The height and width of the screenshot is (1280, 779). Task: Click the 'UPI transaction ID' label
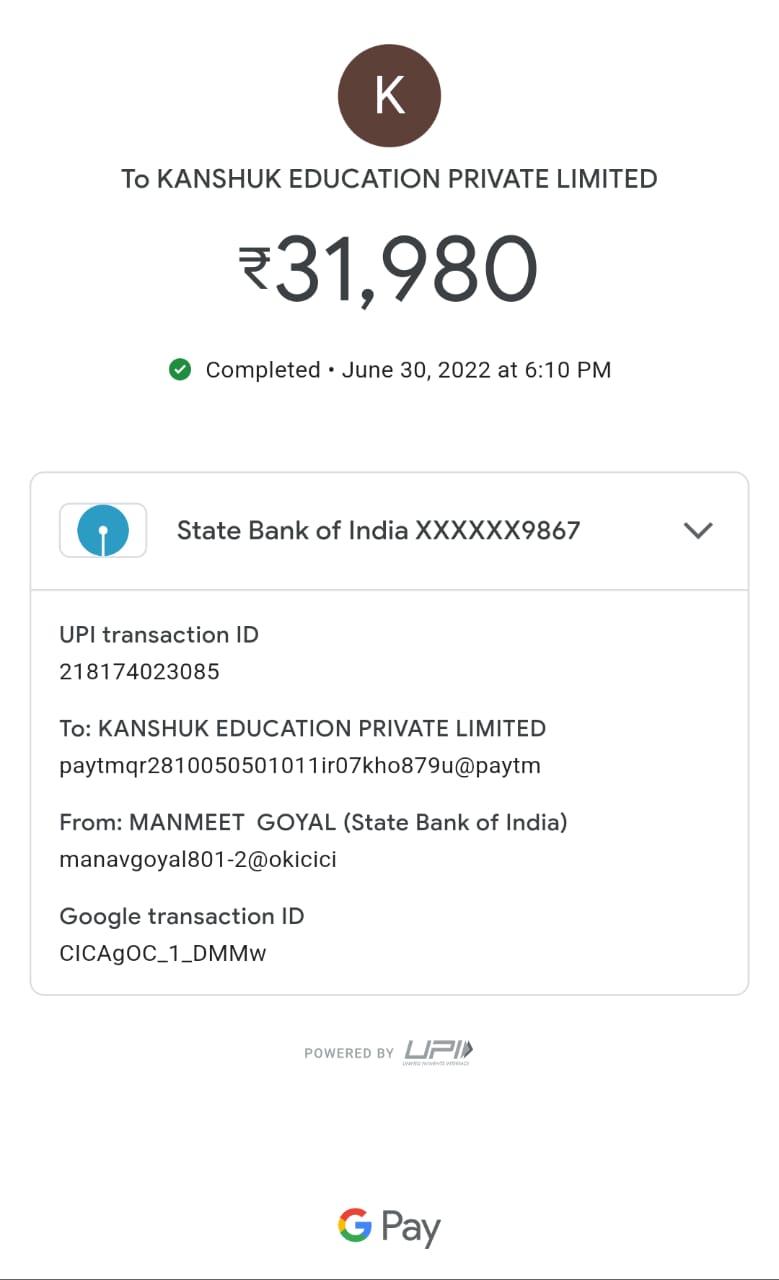[159, 635]
